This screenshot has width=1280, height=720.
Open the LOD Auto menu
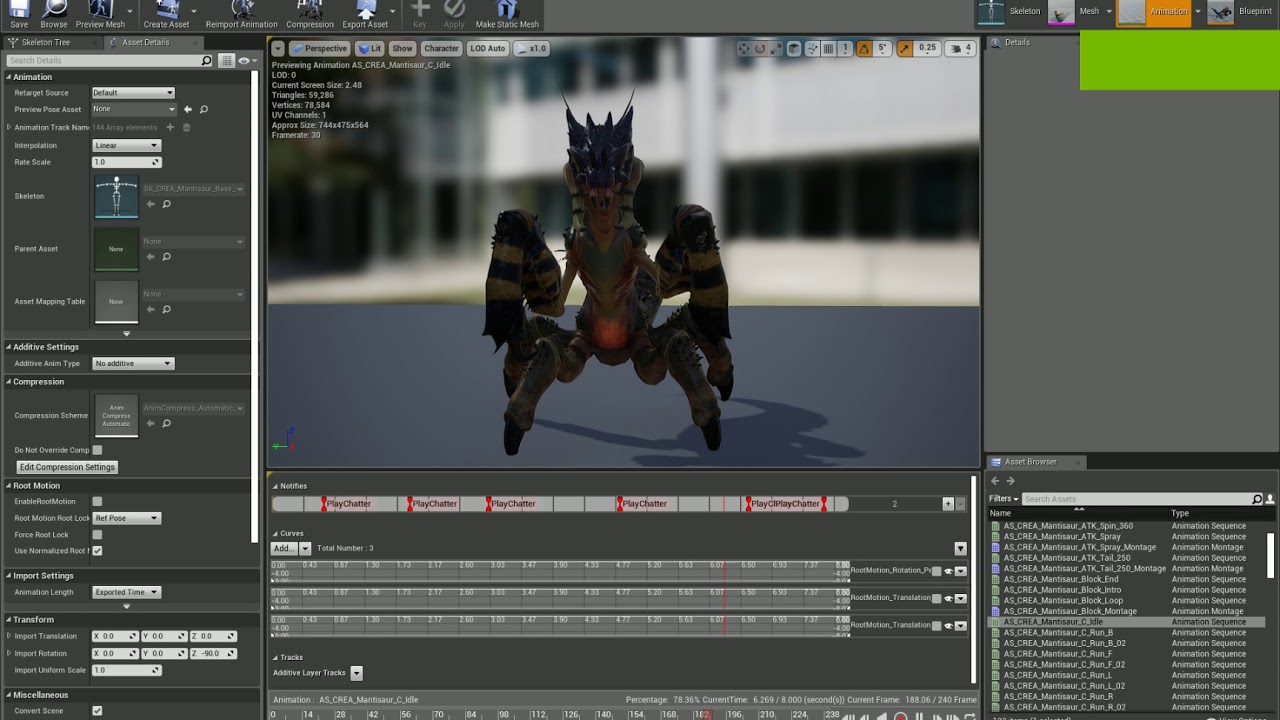pyautogui.click(x=488, y=48)
